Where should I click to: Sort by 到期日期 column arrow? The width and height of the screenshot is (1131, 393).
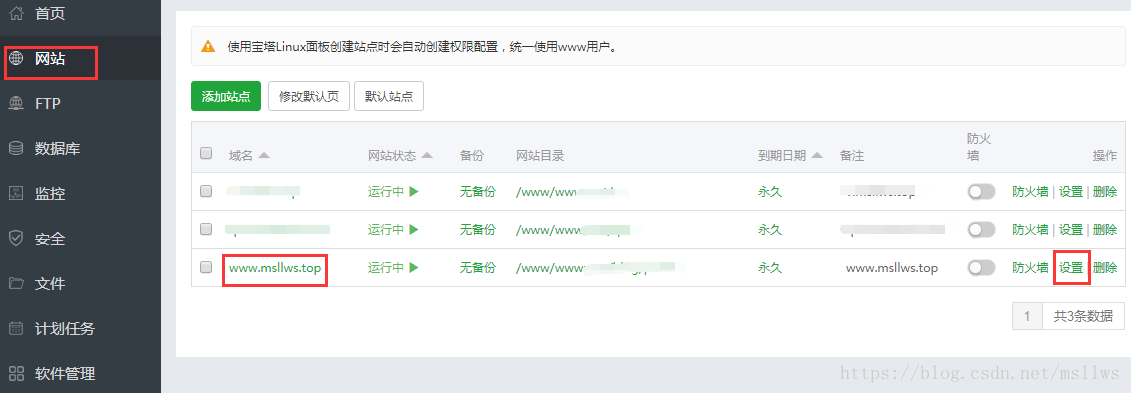[817, 156]
